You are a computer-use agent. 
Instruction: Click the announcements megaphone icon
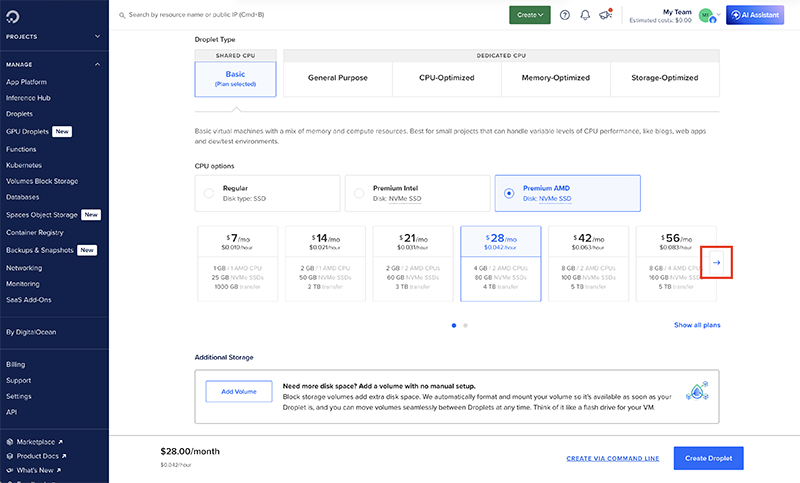coord(605,15)
